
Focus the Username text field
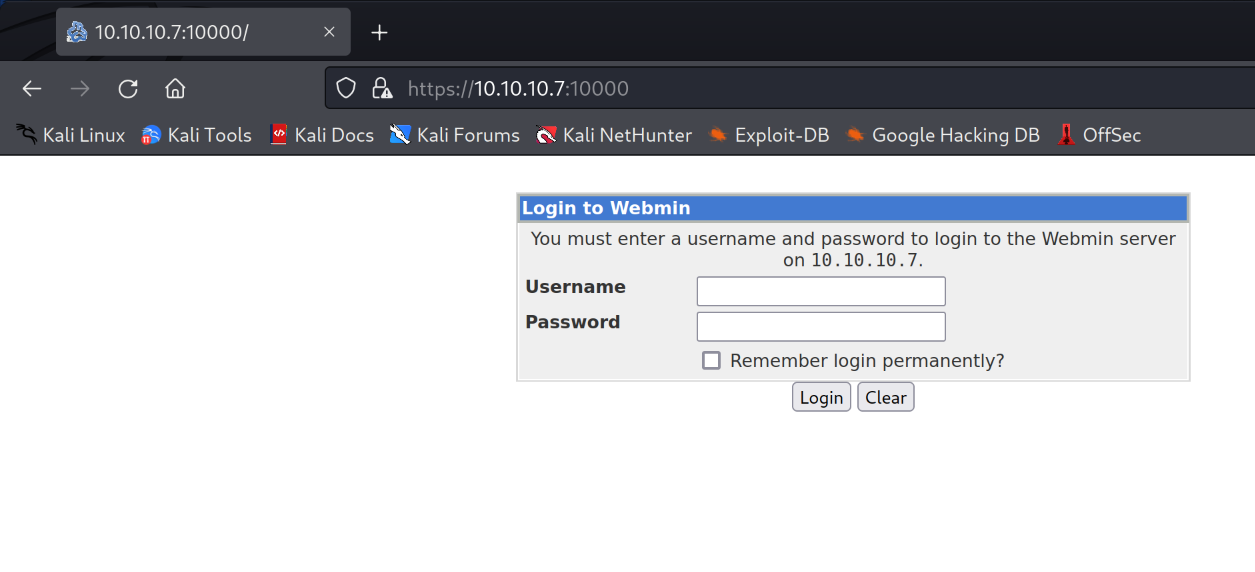pos(820,291)
